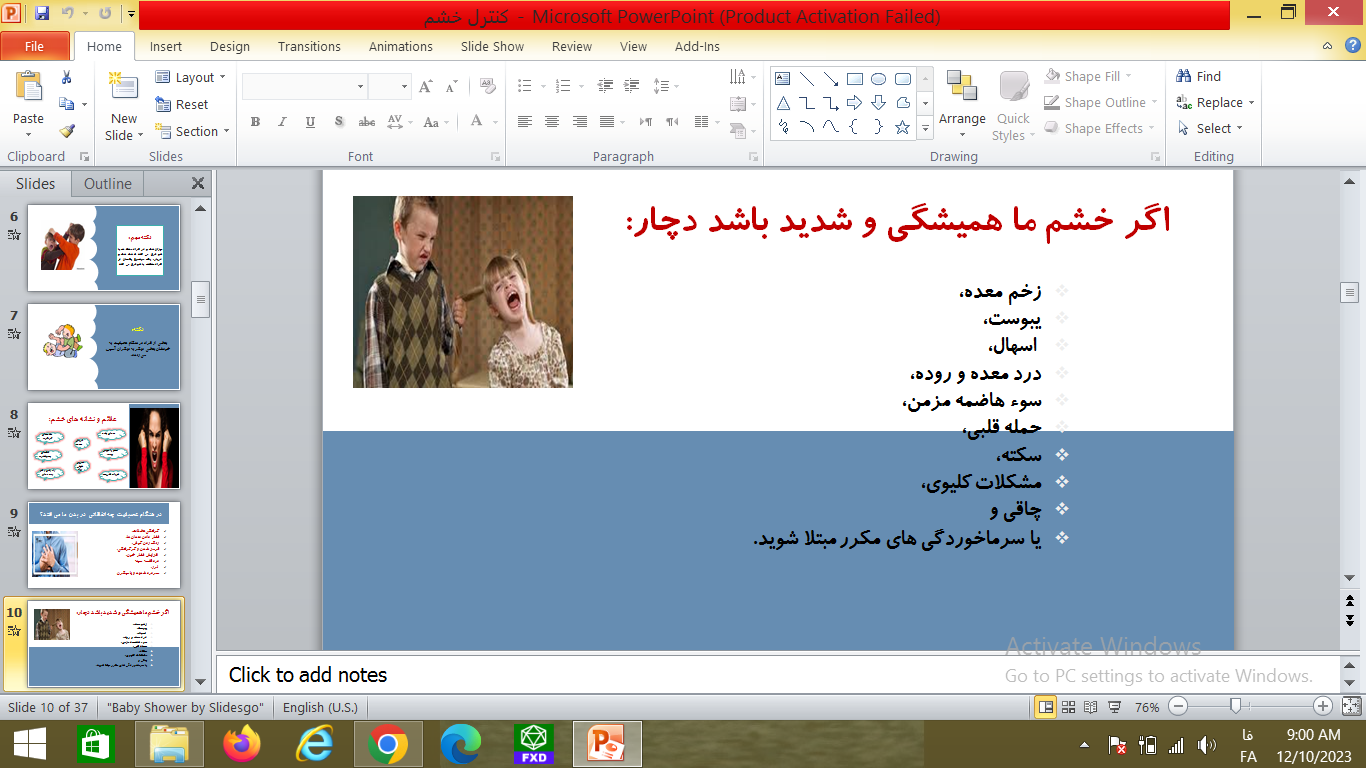Screen dimensions: 1366x768
Task: Toggle italic formatting
Action: point(282,121)
